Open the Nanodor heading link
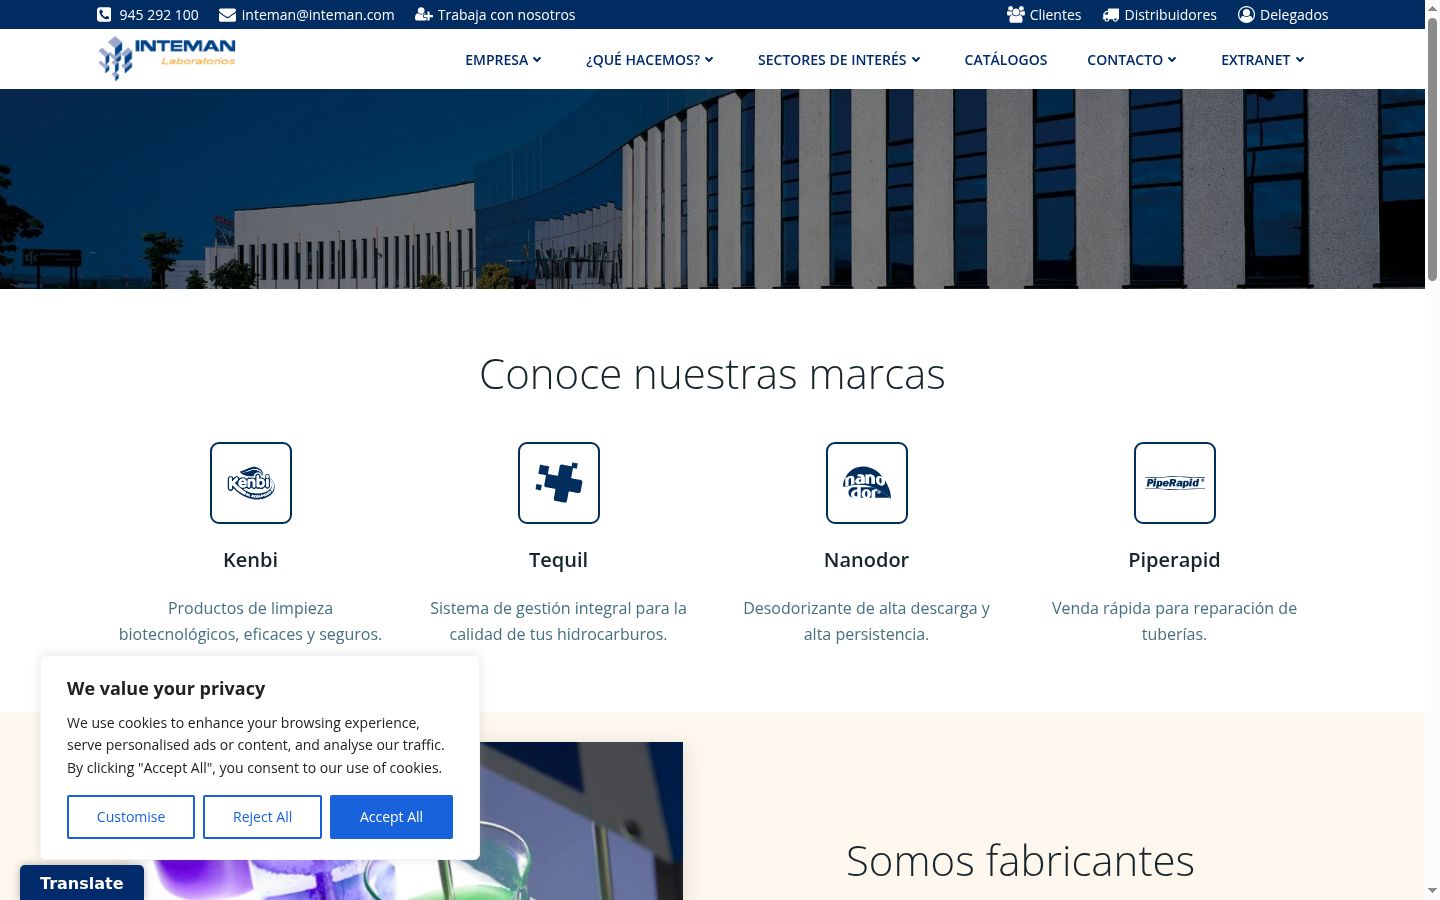The image size is (1440, 900). (867, 560)
